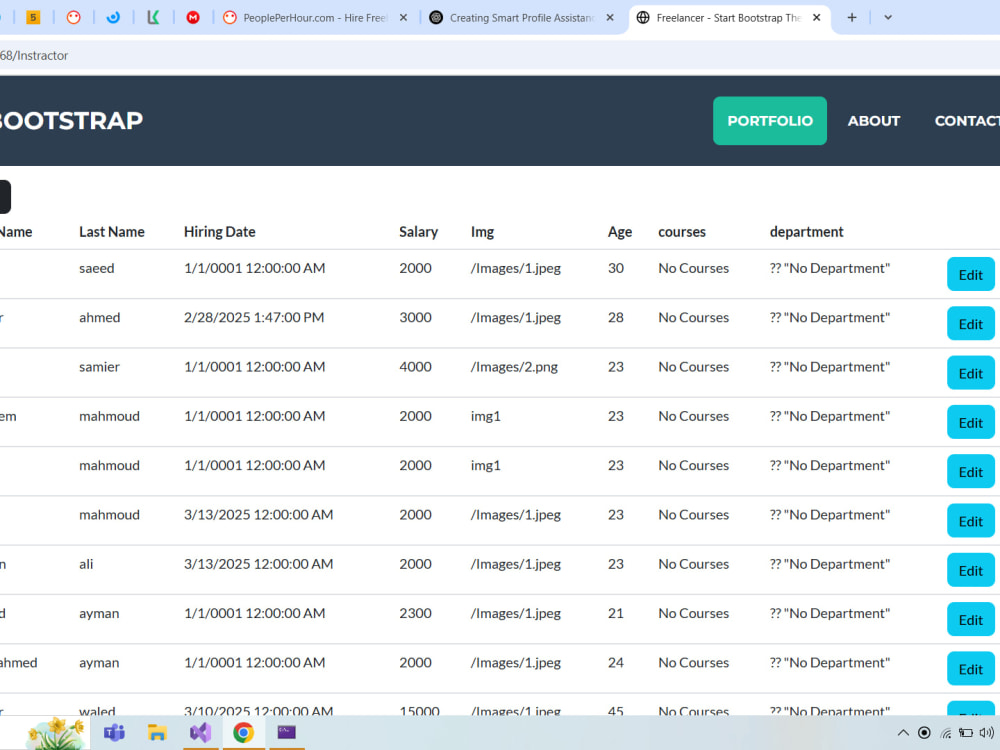Open the Wi-Fi network tray icon
This screenshot has height=750, width=1000.
coord(946,733)
